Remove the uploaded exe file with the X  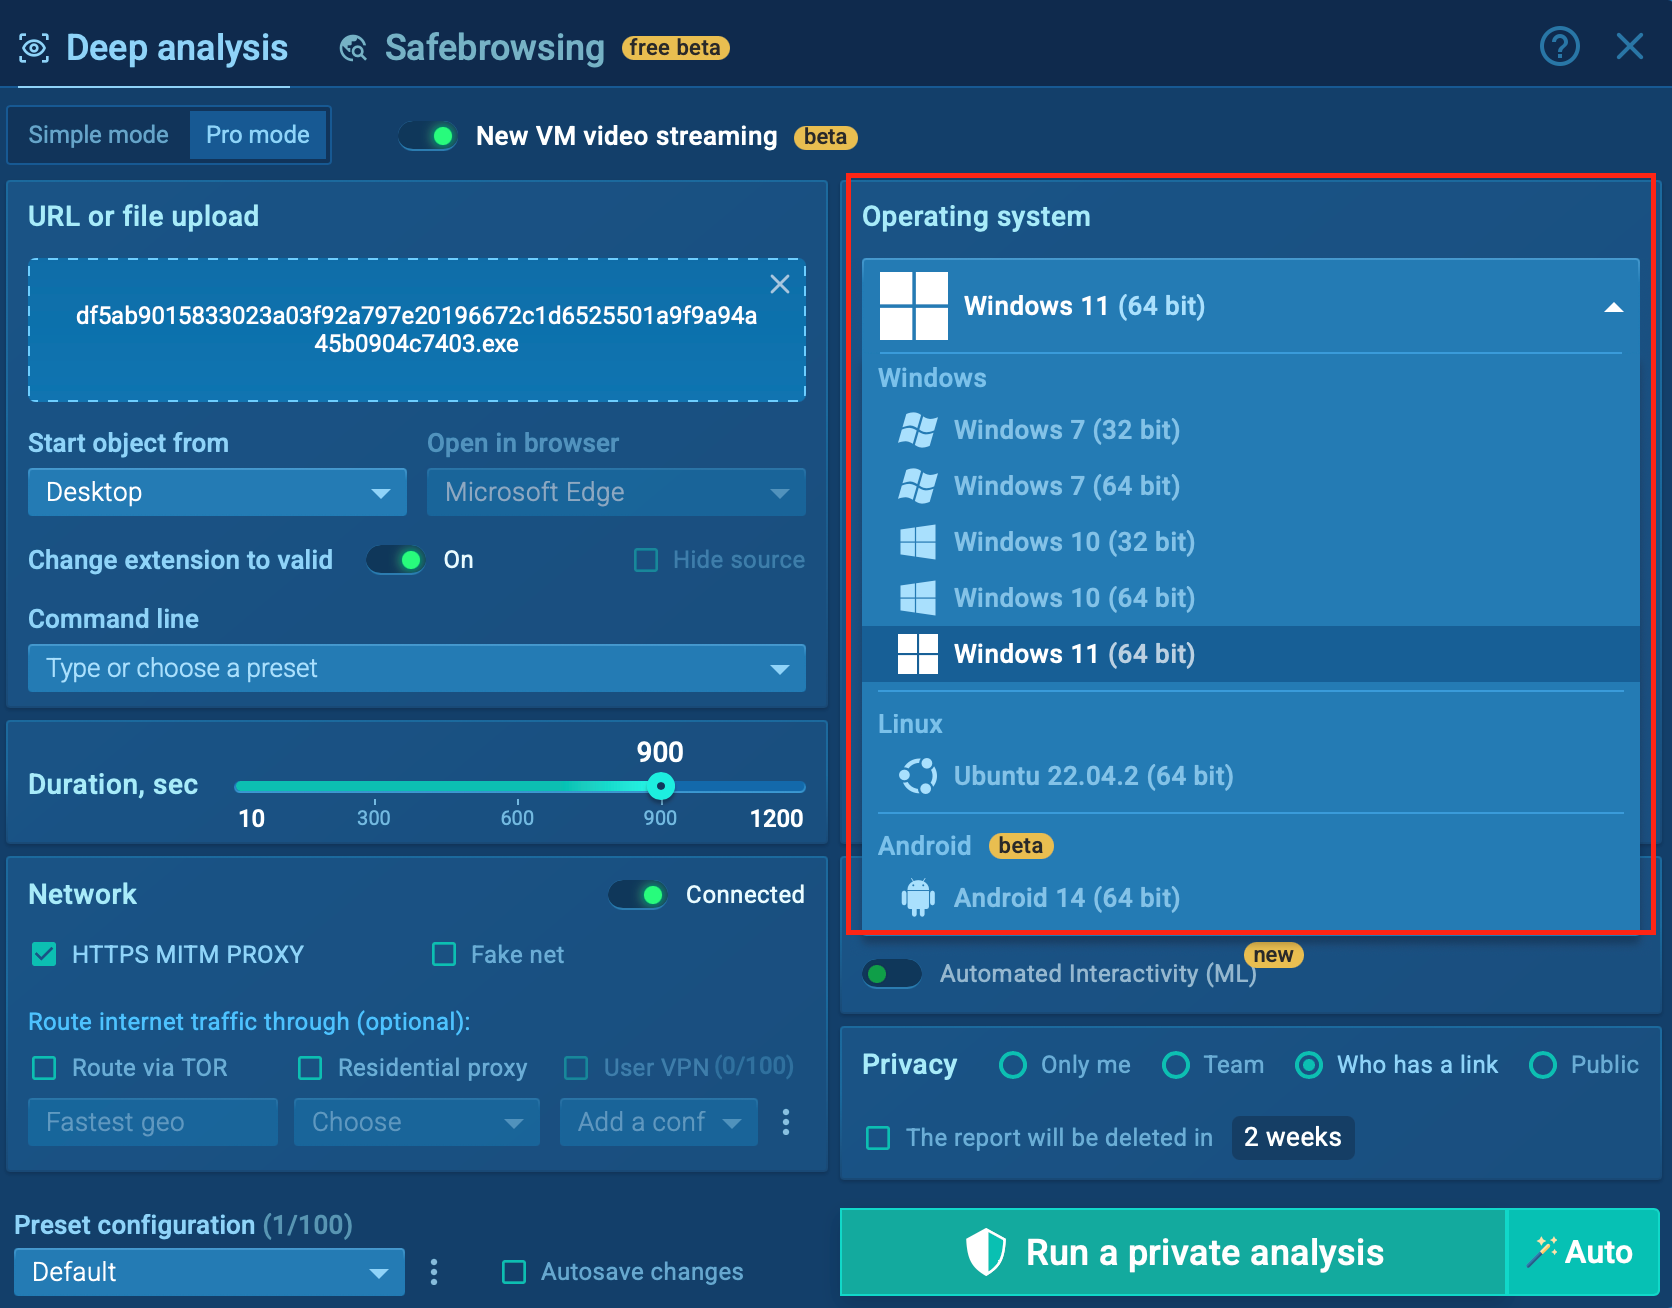[x=780, y=284]
